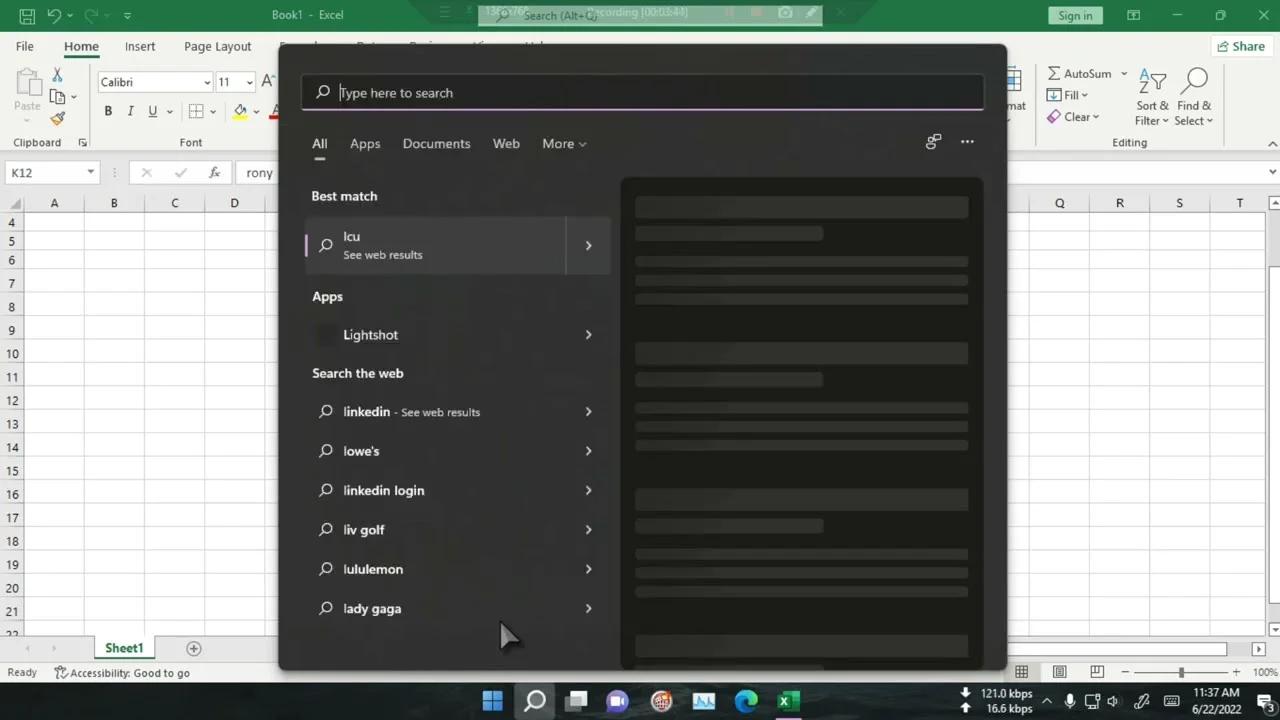Toggle underline formatting

[150, 111]
